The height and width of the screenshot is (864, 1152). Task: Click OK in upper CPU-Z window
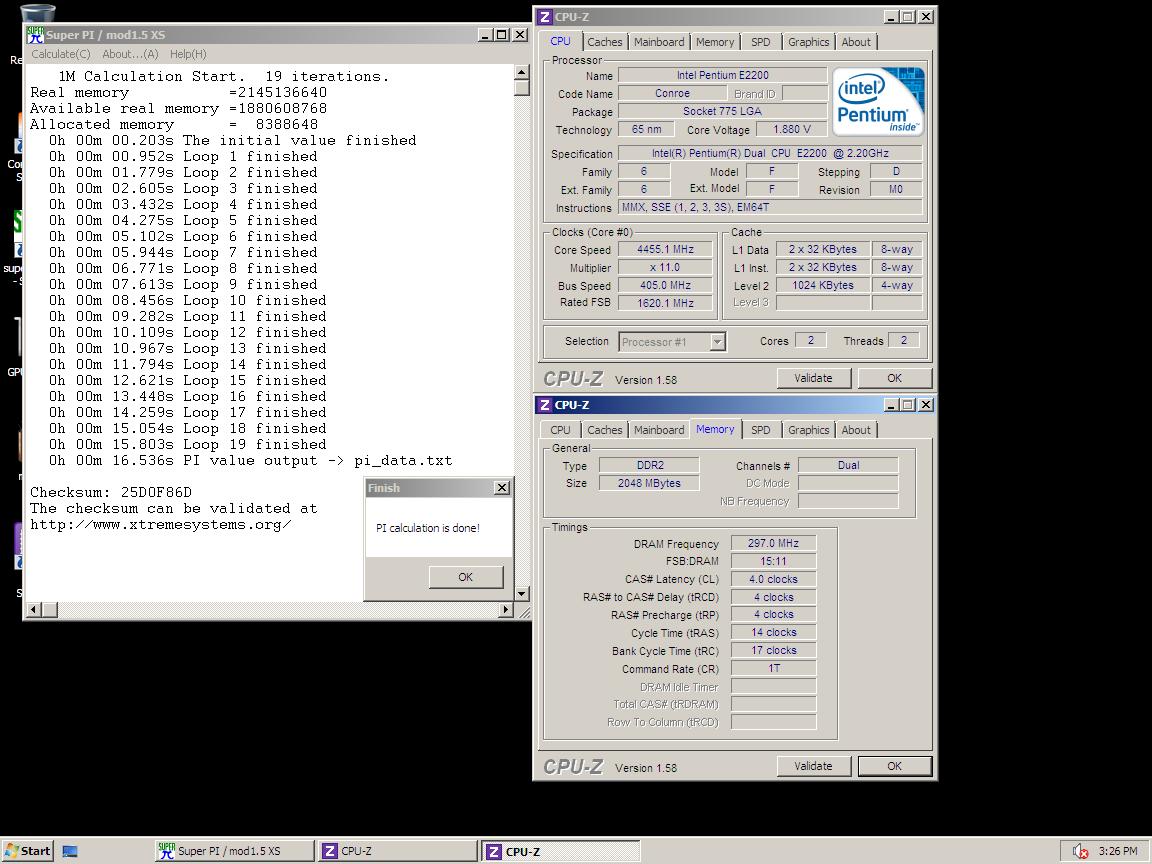click(894, 378)
